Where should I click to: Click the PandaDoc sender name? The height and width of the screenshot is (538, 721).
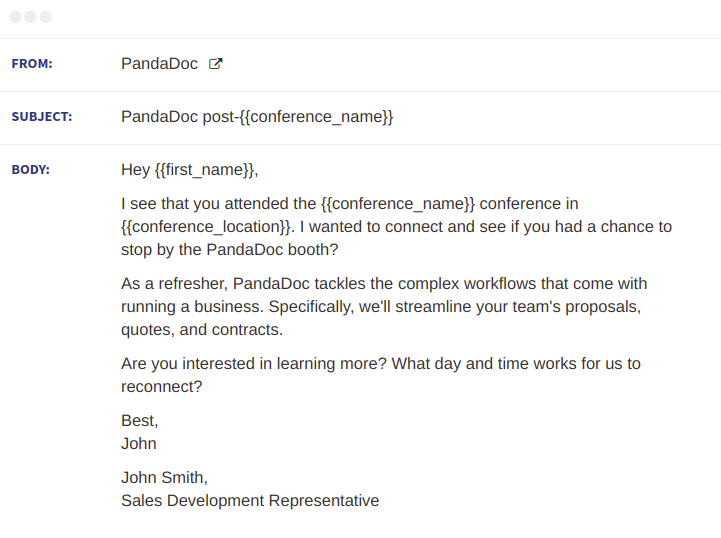[x=159, y=63]
